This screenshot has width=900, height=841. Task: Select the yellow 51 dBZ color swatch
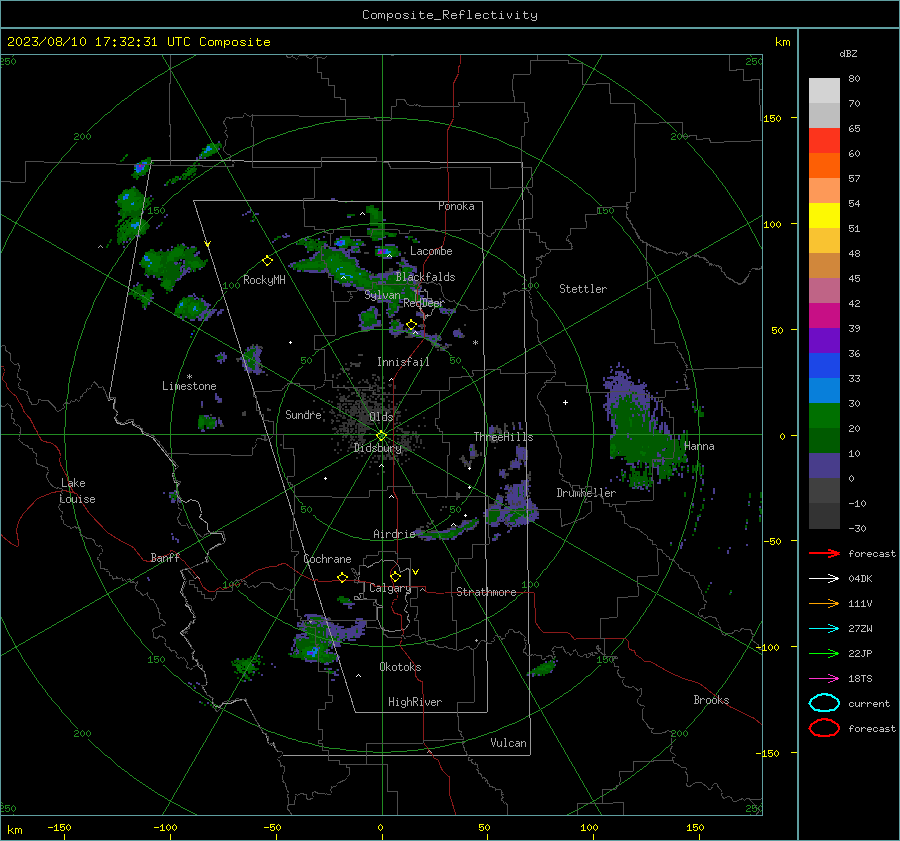[x=824, y=216]
